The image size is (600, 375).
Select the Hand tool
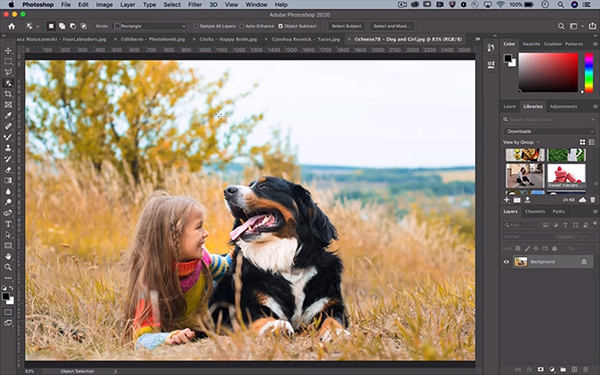(x=8, y=256)
